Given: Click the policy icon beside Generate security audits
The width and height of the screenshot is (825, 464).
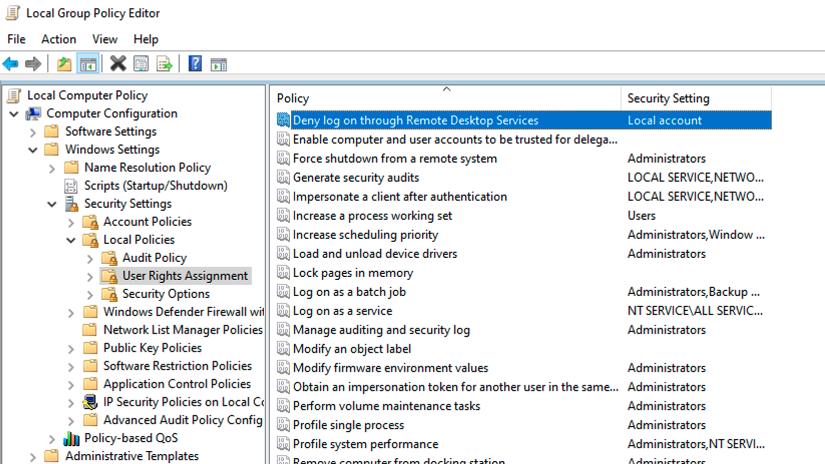Looking at the screenshot, I should (283, 177).
